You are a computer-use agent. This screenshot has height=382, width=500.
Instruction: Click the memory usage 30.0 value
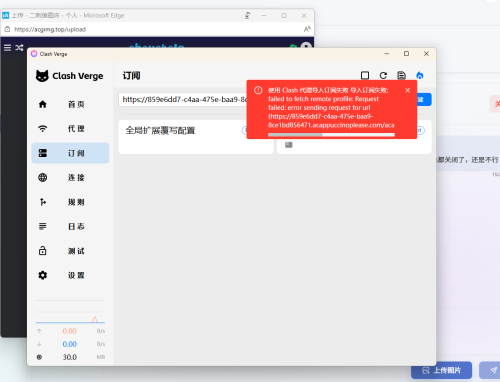point(70,357)
